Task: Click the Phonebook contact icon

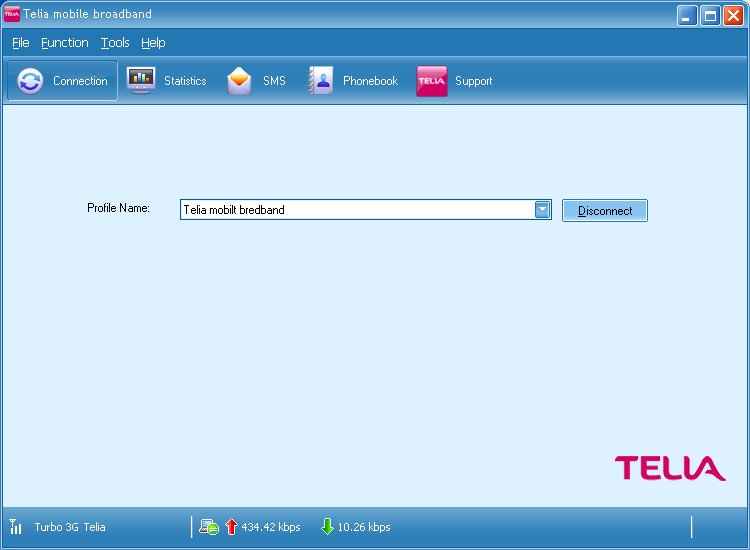Action: pos(320,80)
